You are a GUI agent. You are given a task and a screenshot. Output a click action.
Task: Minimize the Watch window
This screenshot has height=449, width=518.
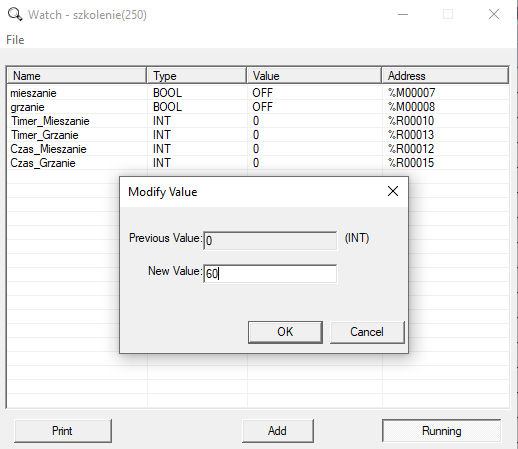click(x=403, y=15)
